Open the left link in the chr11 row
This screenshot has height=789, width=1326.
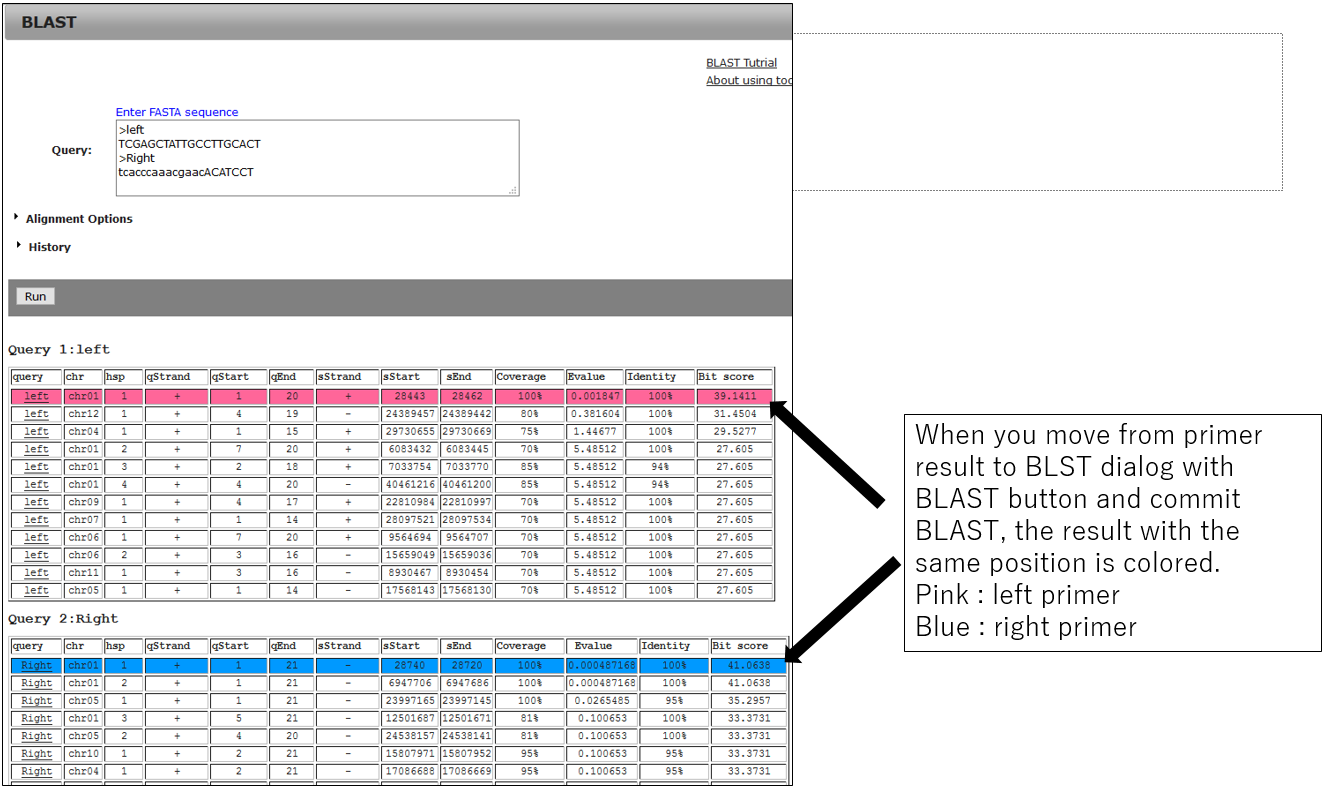pyautogui.click(x=36, y=573)
